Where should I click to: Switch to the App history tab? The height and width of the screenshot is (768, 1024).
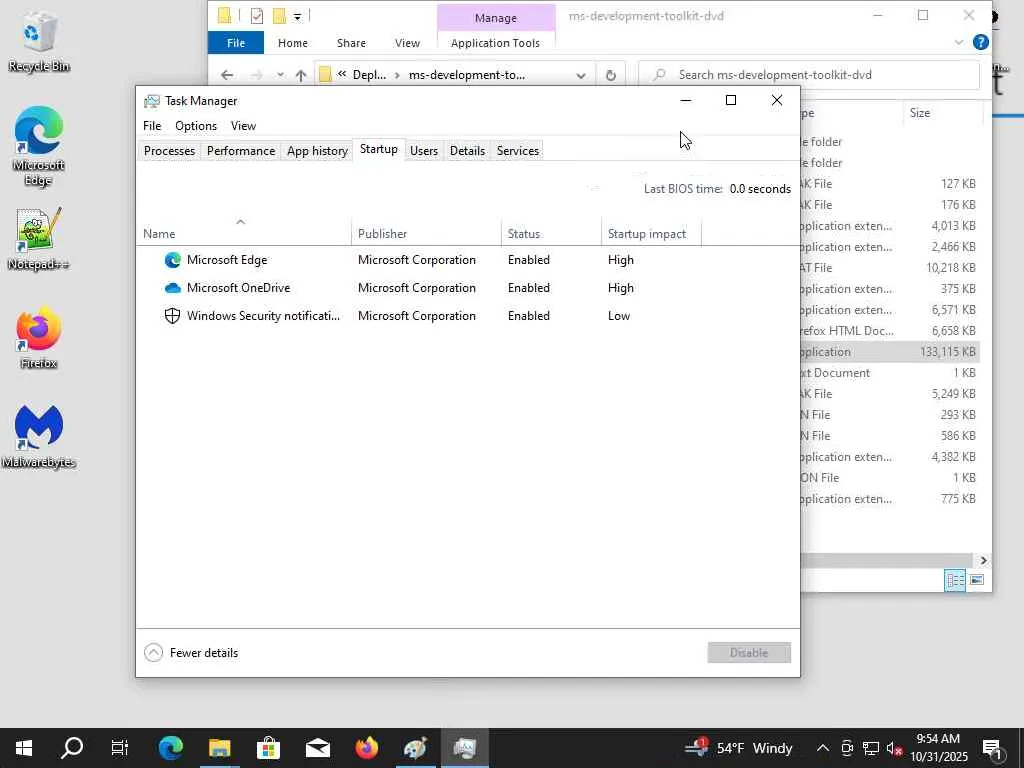(317, 151)
